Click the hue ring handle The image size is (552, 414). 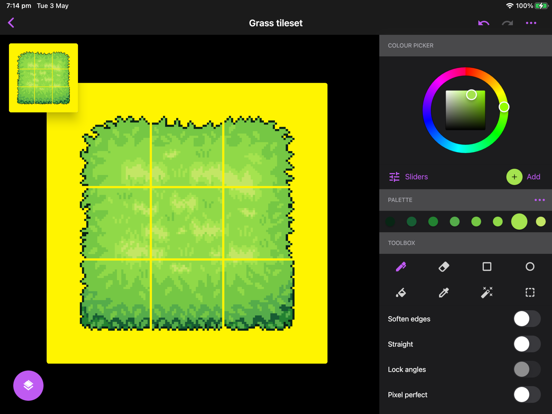504,107
